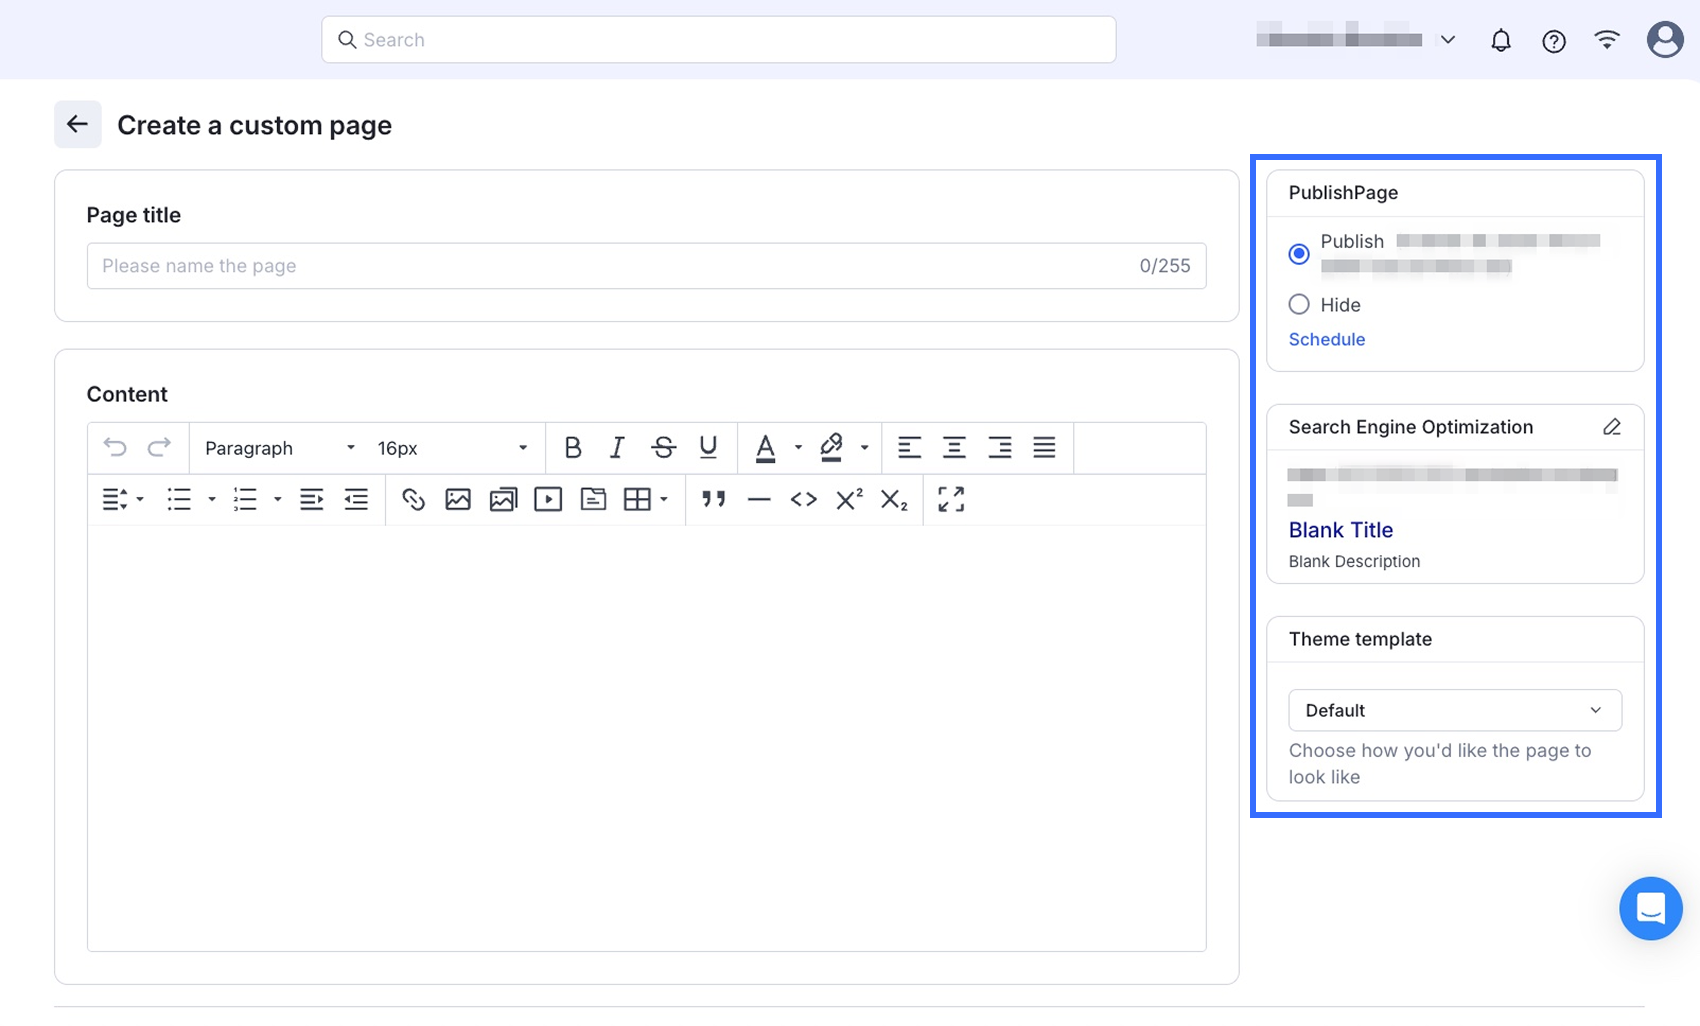Go back using the arrow button
1700x1026 pixels.
coord(78,125)
